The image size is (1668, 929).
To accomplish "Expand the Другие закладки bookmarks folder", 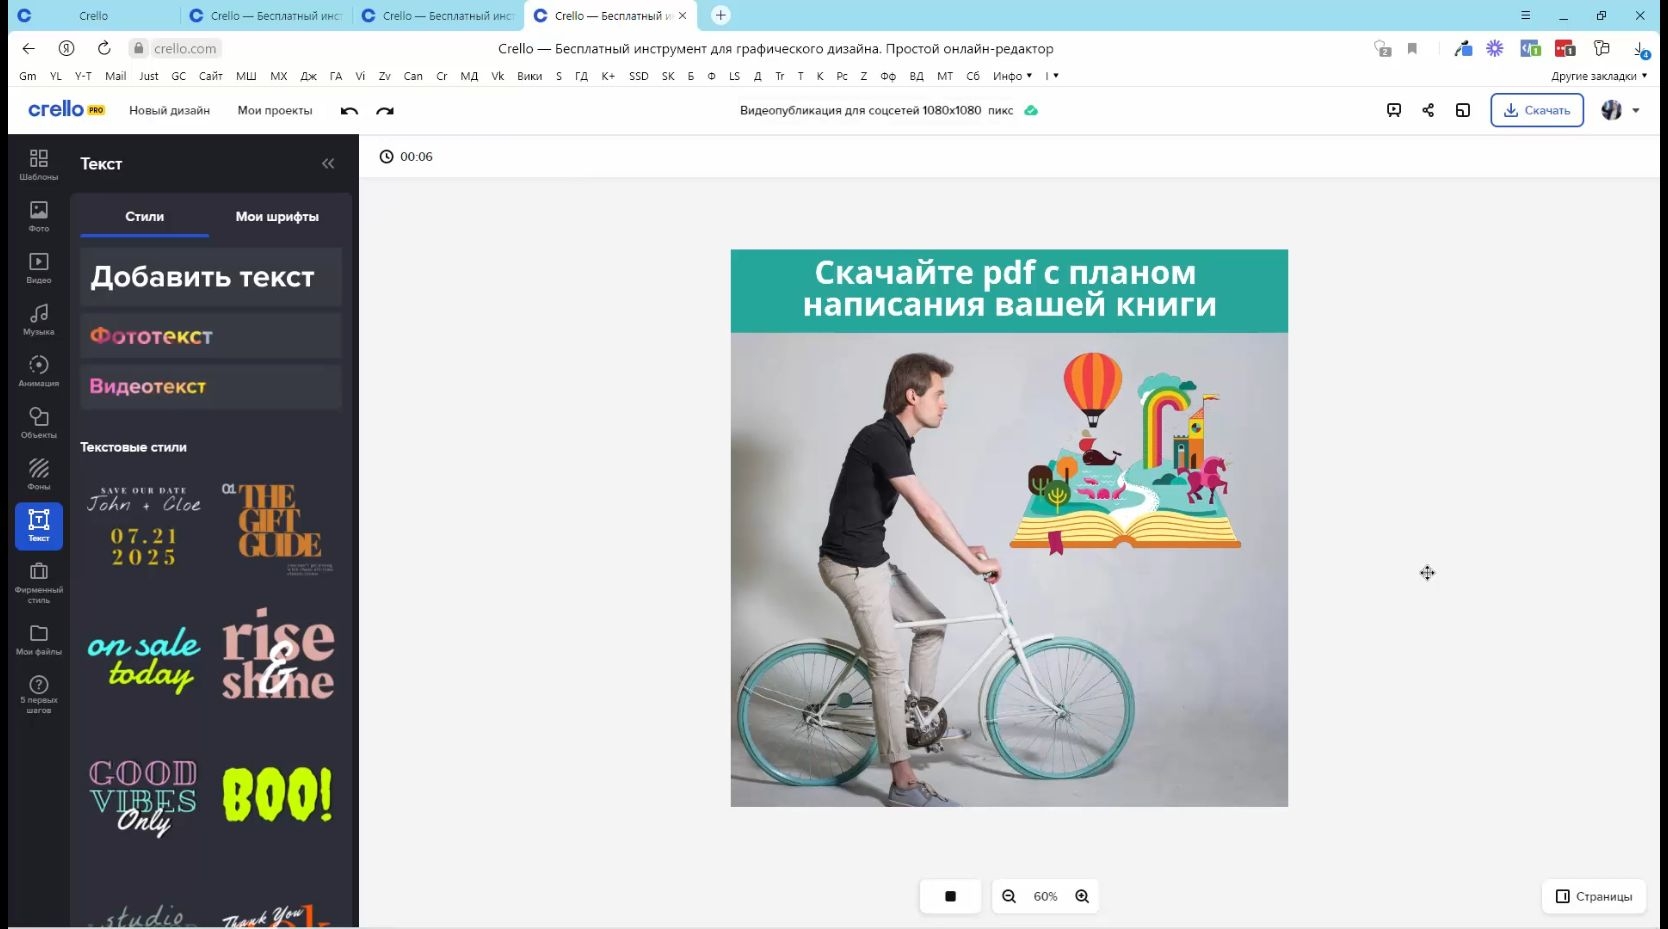I will point(1599,76).
